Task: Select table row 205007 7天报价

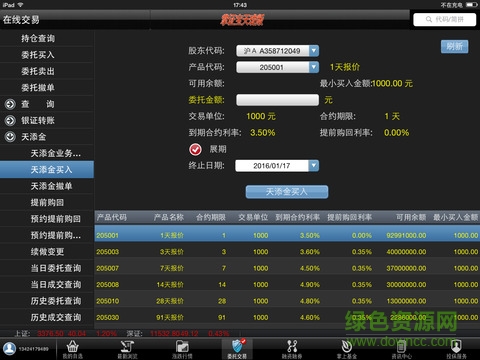Action: click(287, 268)
